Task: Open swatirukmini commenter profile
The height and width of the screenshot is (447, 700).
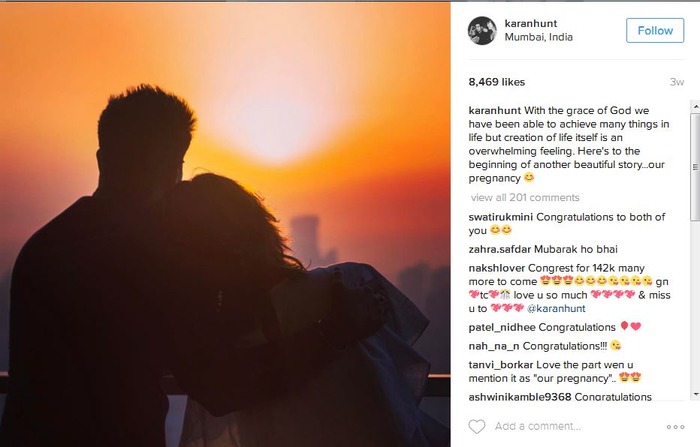Action: point(500,217)
